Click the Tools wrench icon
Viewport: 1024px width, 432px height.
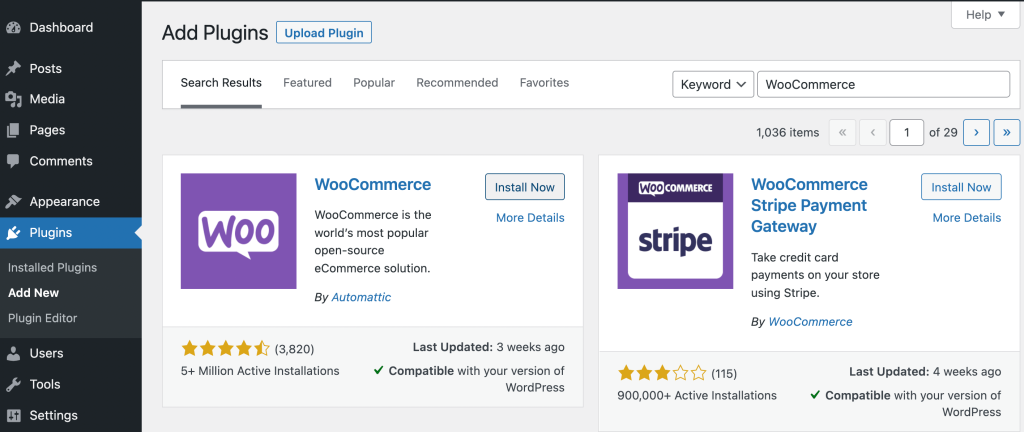coord(13,384)
